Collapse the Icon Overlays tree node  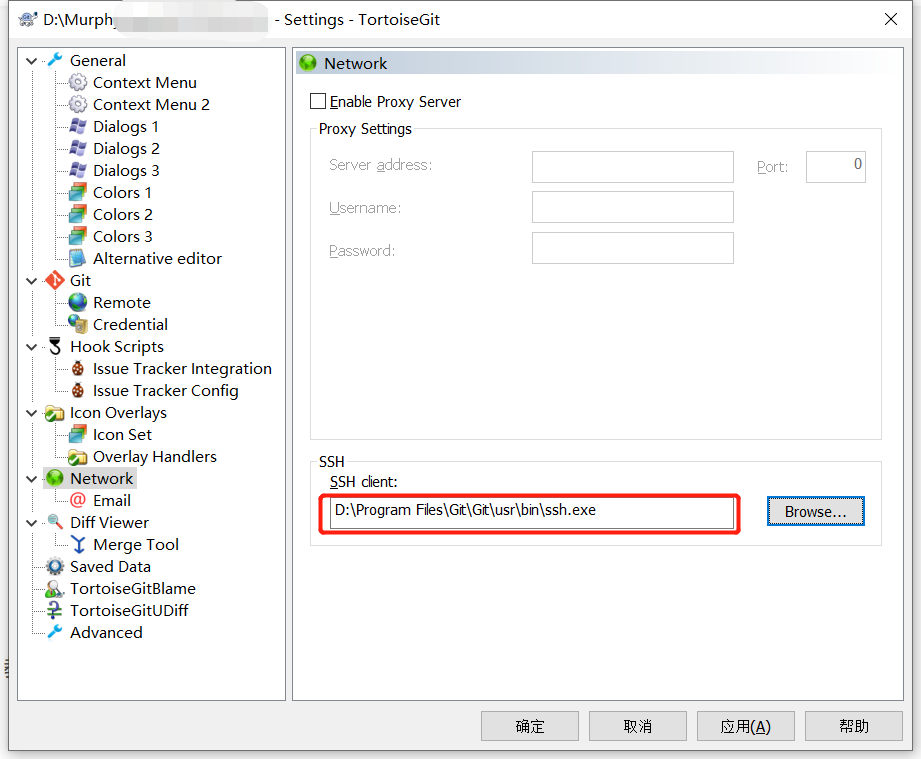click(x=32, y=413)
